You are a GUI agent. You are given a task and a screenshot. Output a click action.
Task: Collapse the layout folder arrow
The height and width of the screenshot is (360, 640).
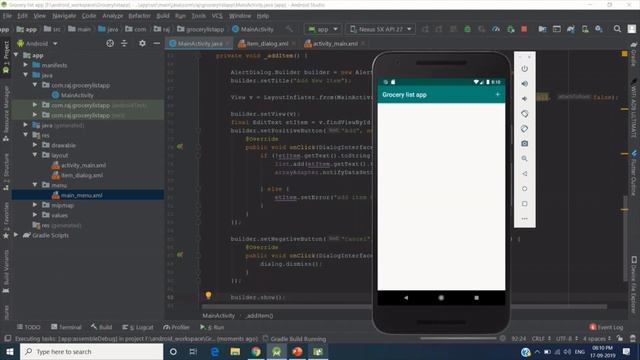click(x=35, y=155)
